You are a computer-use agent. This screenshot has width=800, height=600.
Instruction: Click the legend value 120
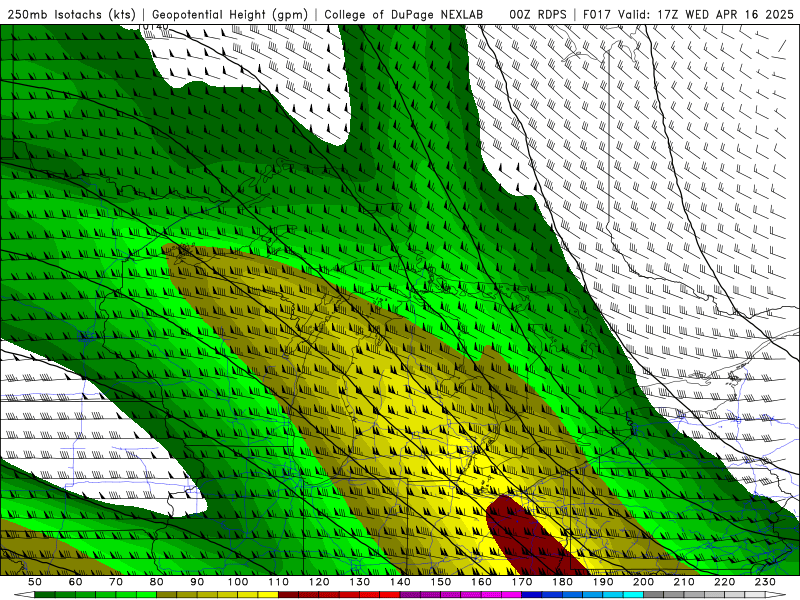(x=319, y=582)
